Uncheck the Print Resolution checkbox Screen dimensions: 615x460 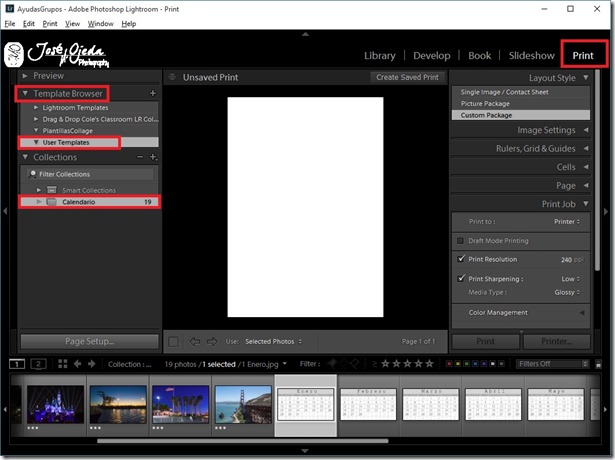tap(461, 259)
